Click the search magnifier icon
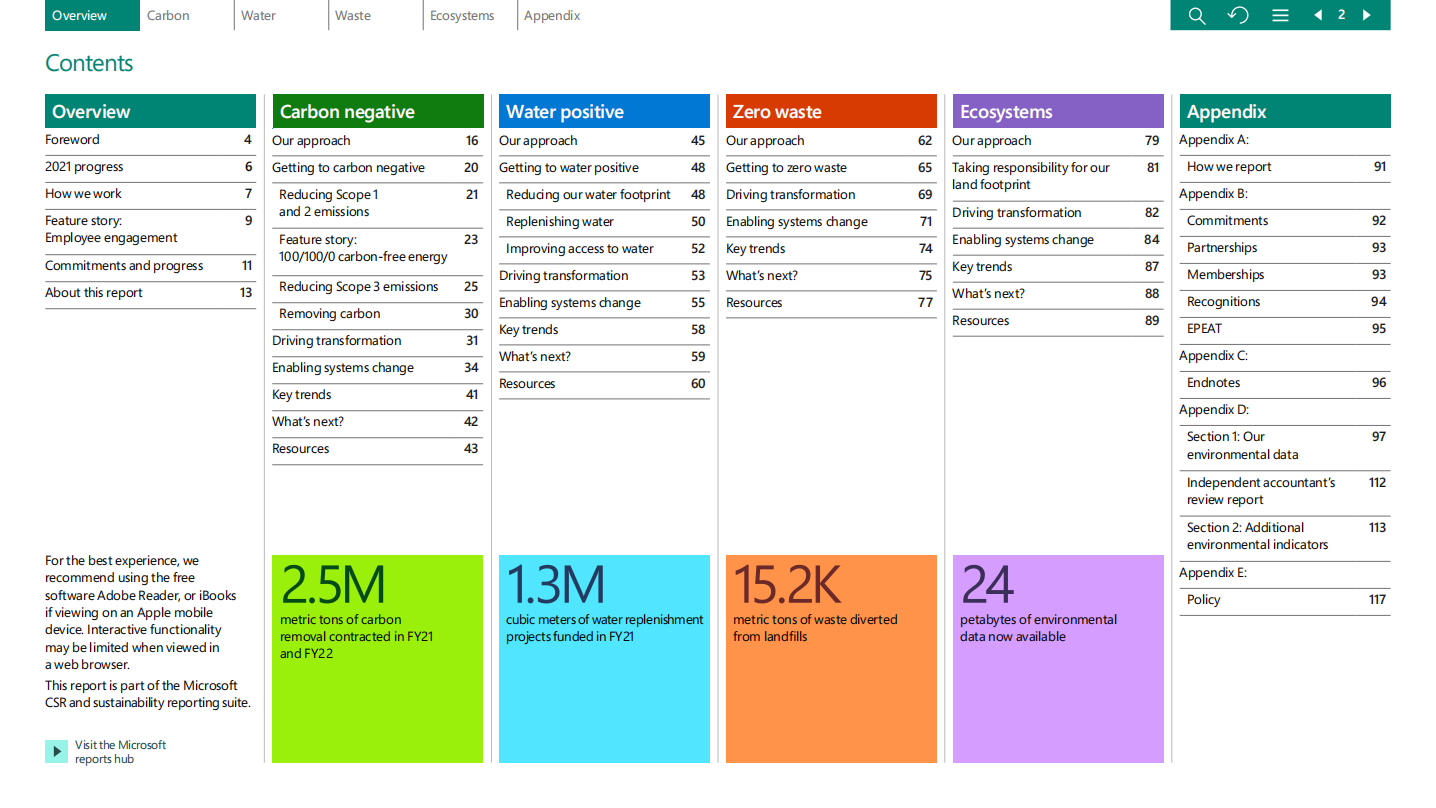The height and width of the screenshot is (808, 1436). coord(1196,15)
